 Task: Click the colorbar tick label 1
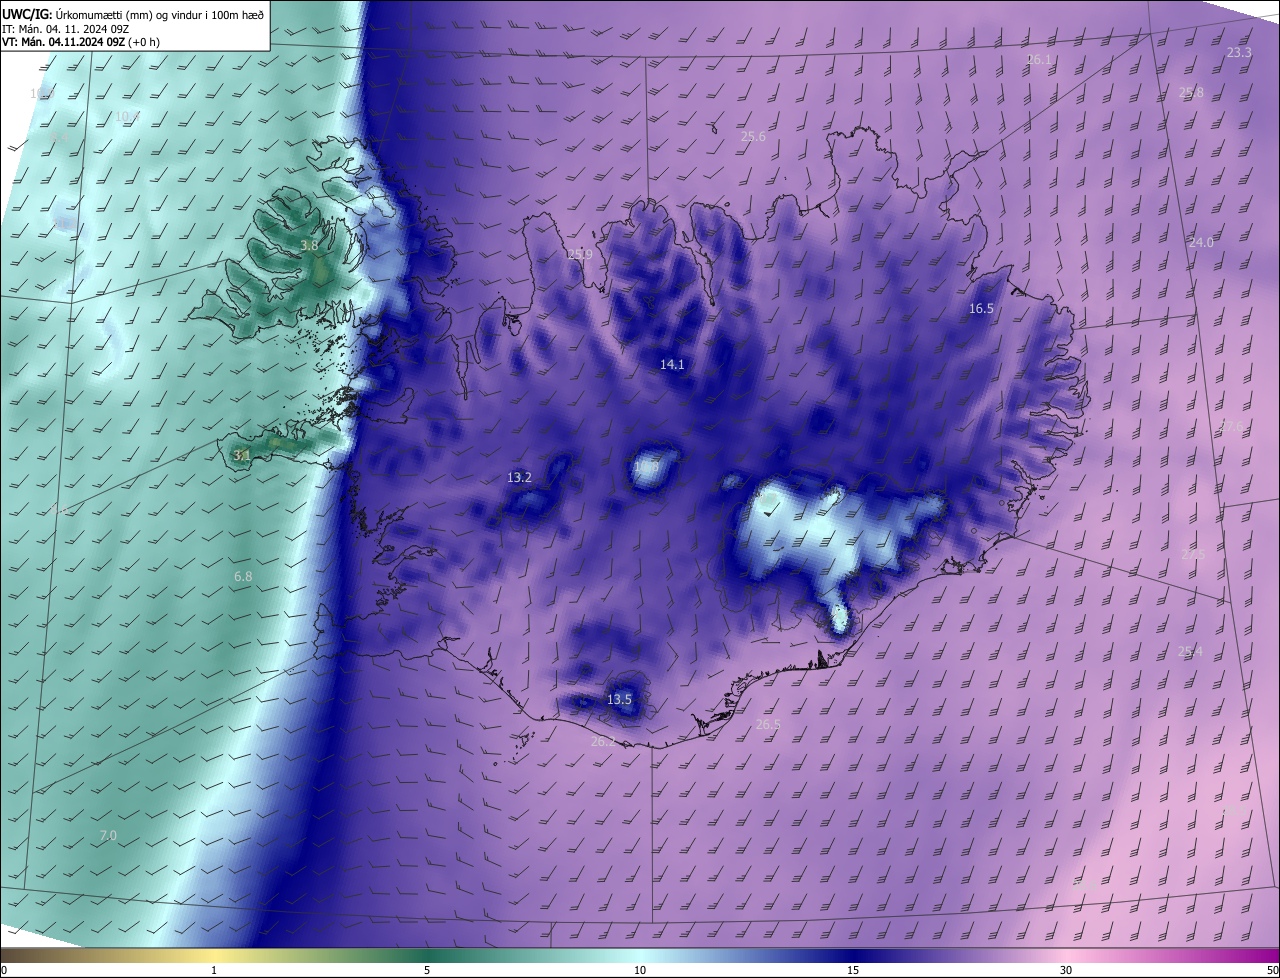click(215, 970)
